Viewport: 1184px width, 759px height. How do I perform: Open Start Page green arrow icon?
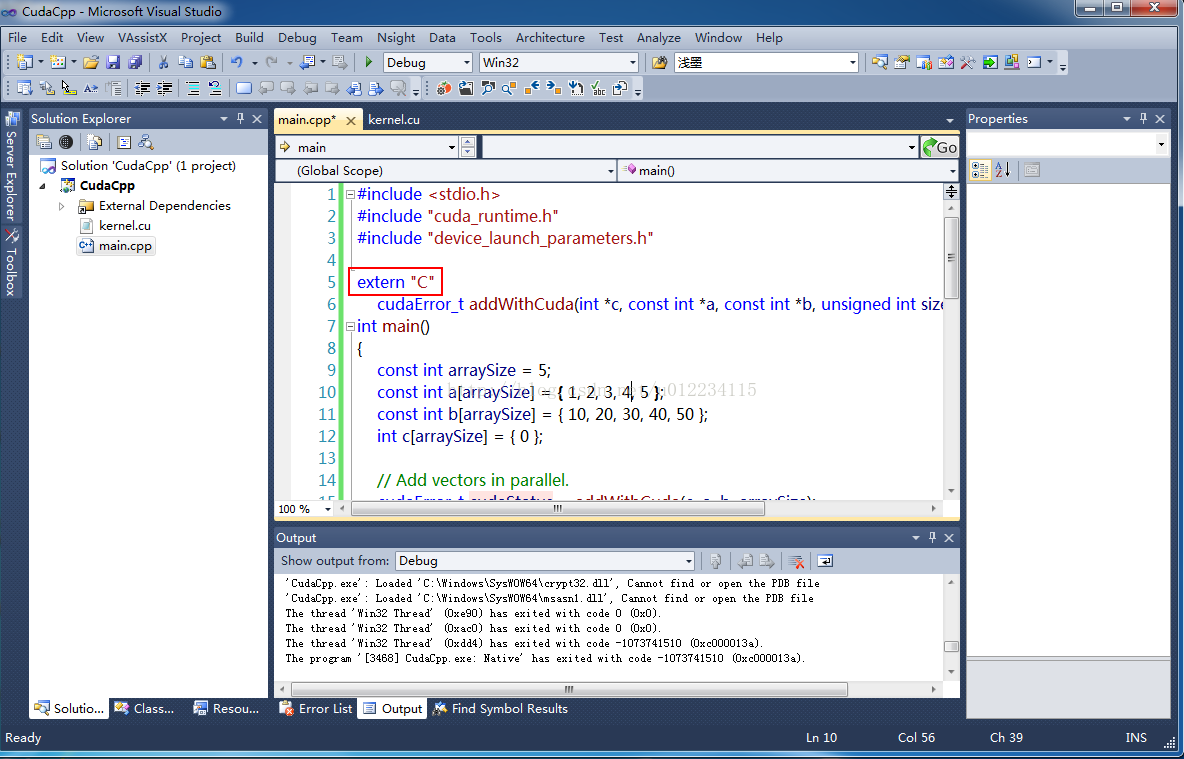[990, 63]
